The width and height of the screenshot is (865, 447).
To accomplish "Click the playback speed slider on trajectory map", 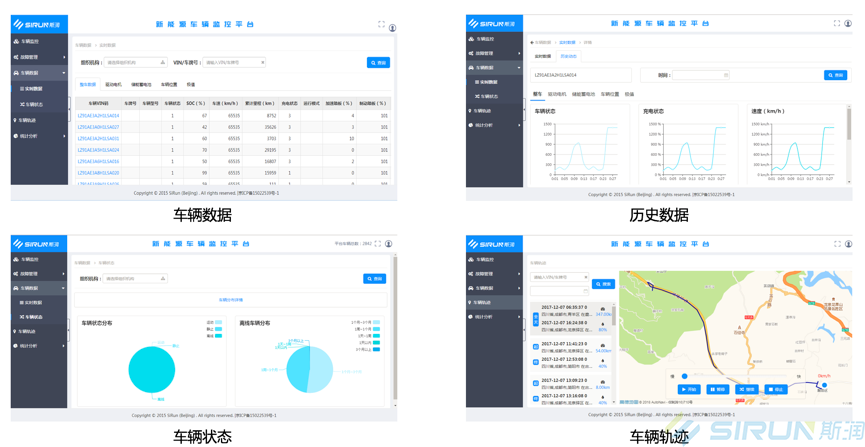I will pos(684,377).
